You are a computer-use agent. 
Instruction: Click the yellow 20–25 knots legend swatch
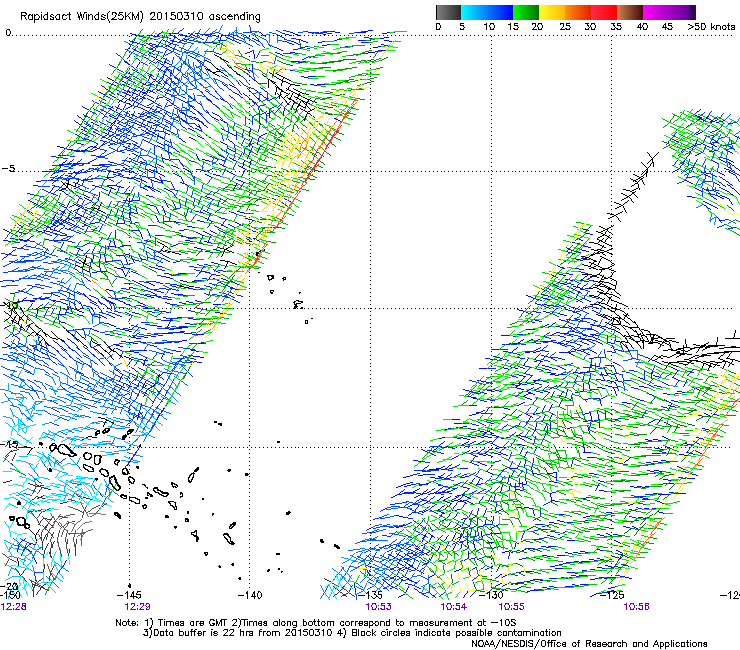pyautogui.click(x=552, y=12)
